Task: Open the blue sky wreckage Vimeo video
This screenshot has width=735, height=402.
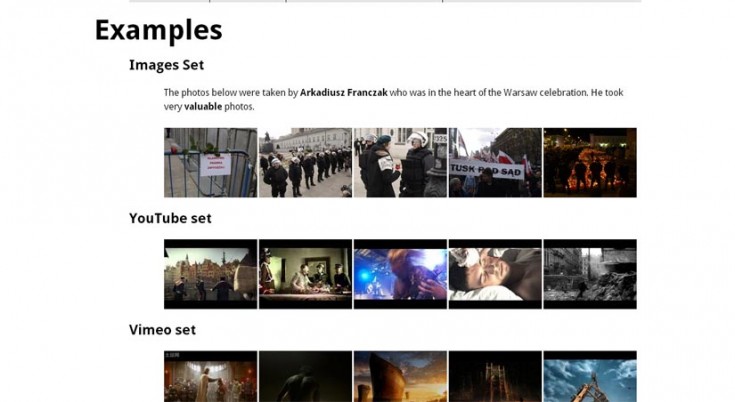Action: point(590,376)
